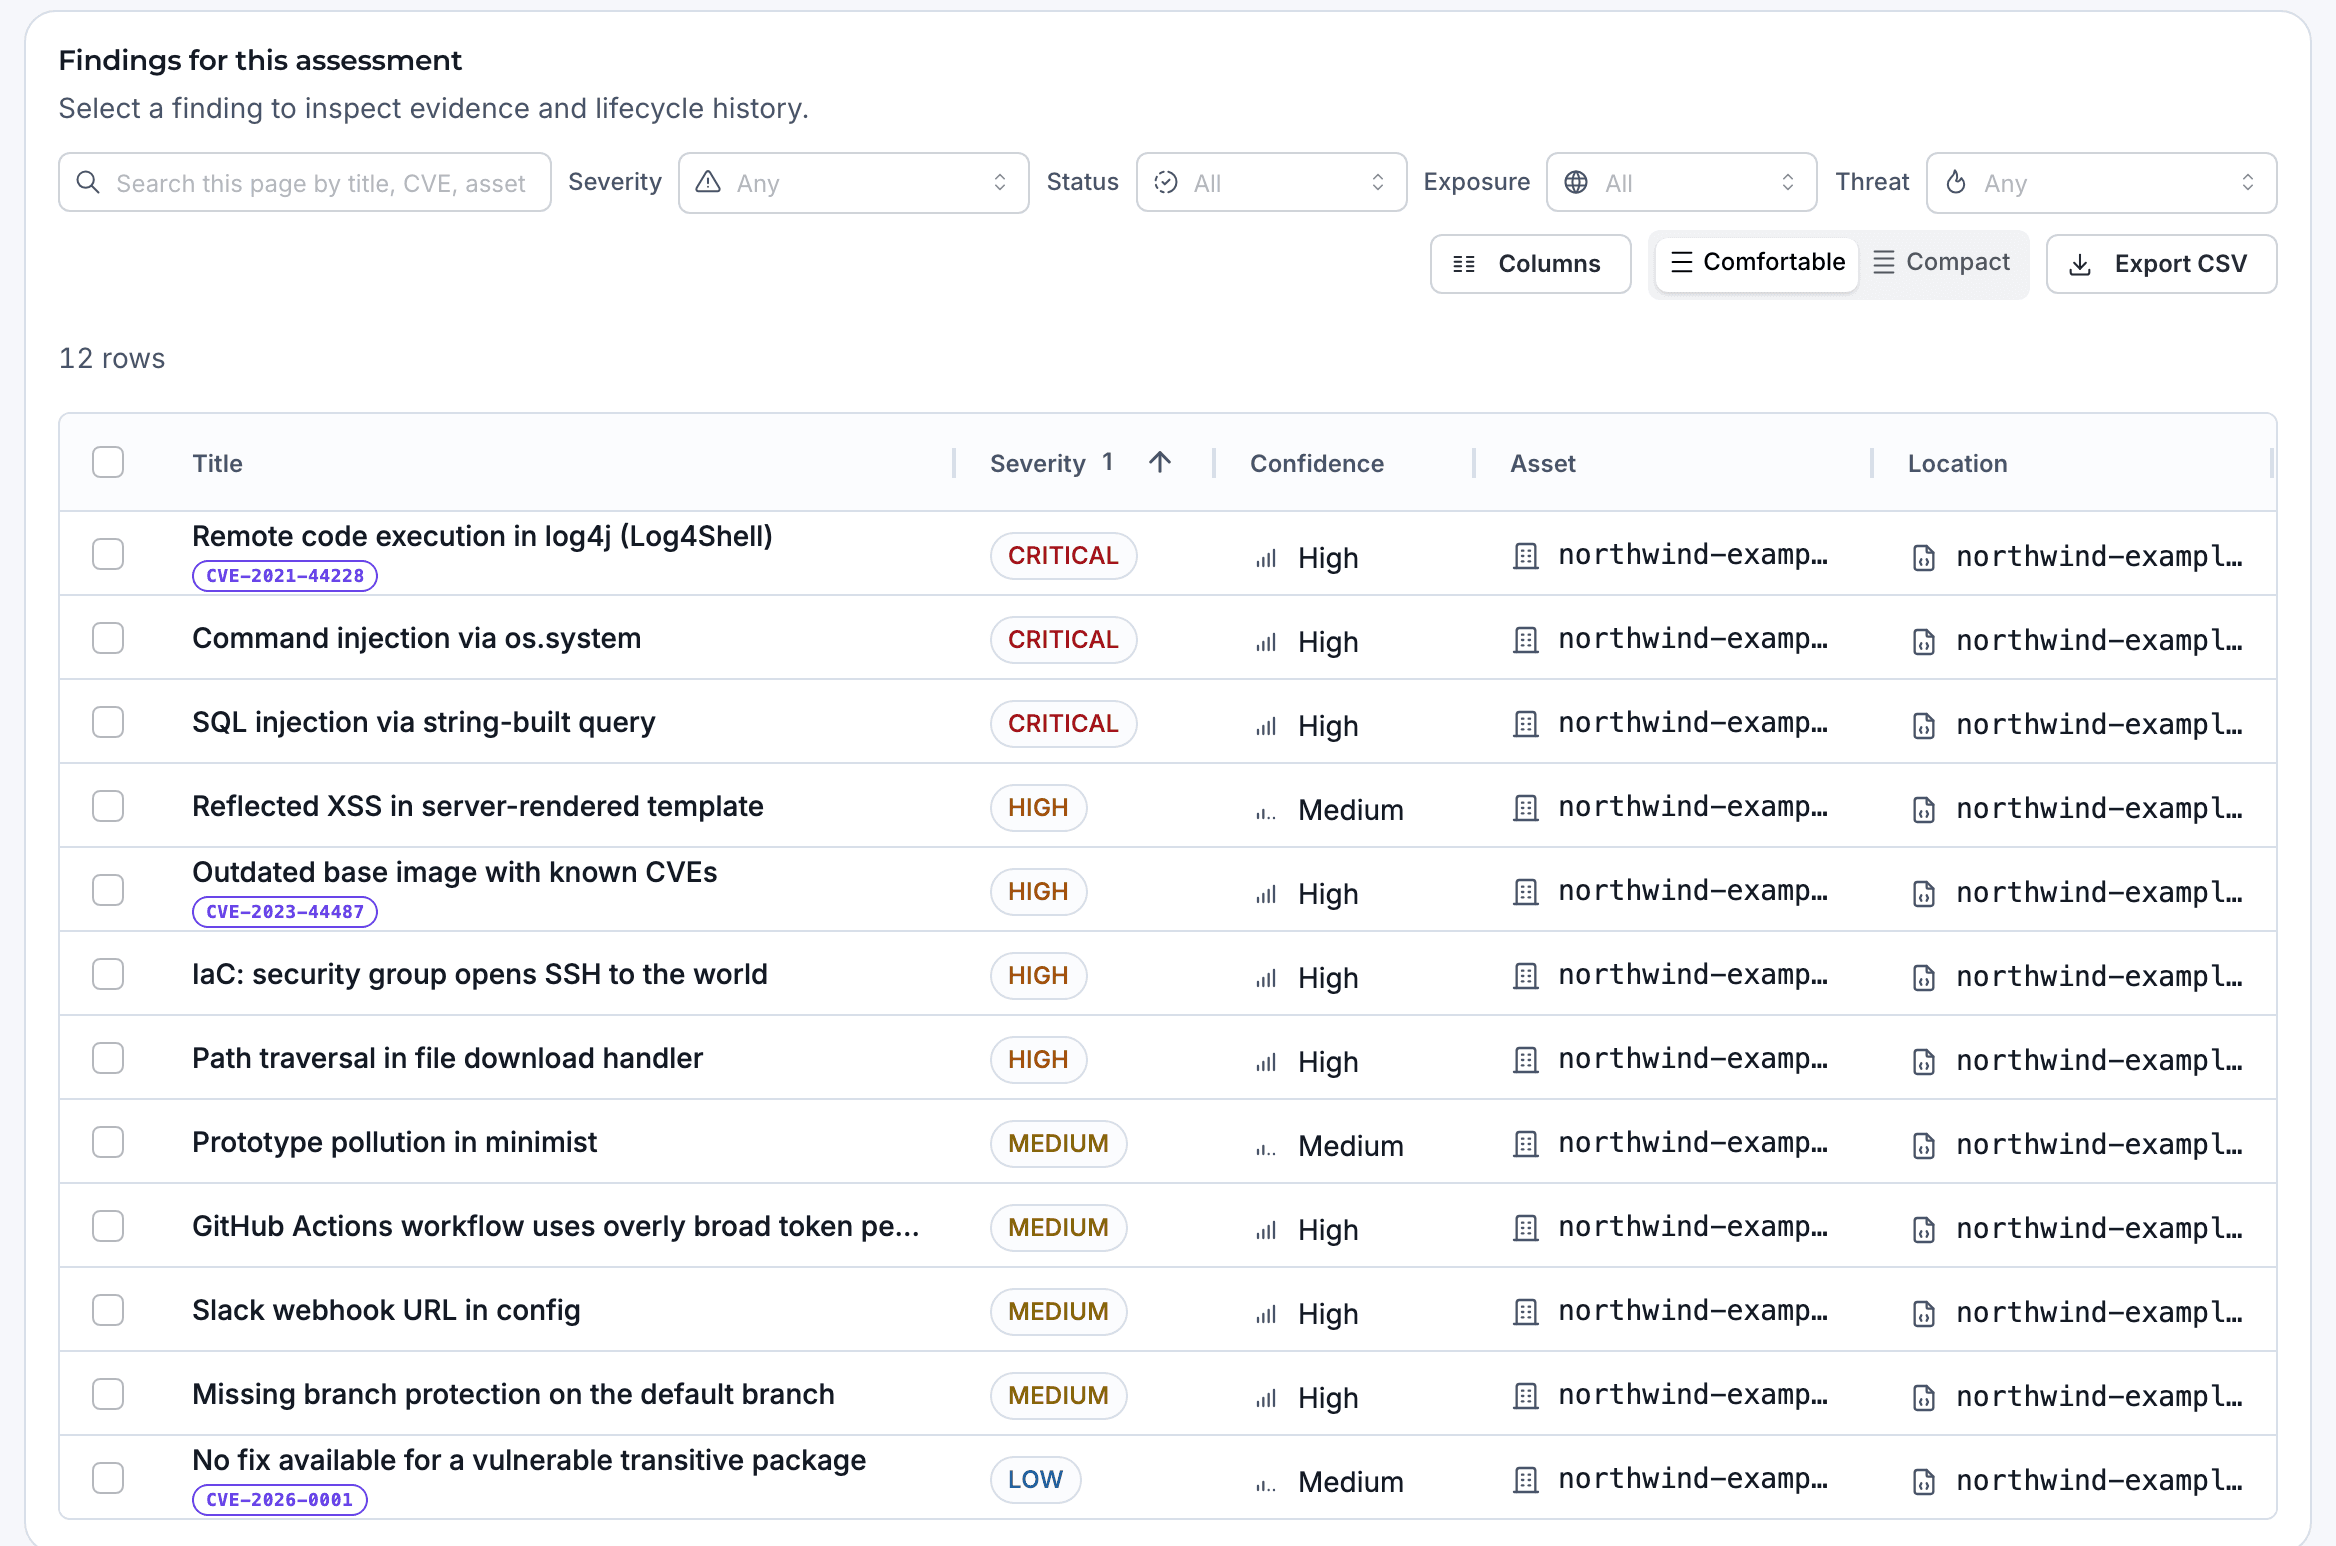Open the CVE-2026-0001 tag link

pyautogui.click(x=280, y=1500)
